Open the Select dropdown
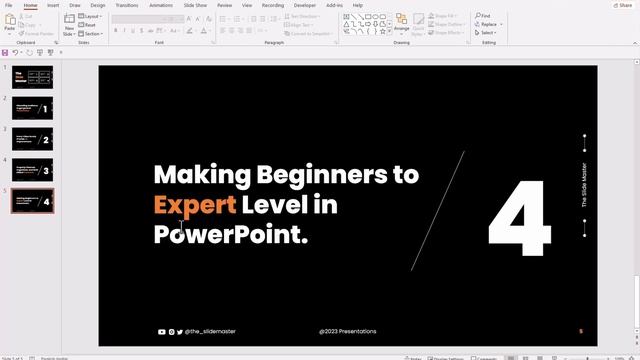Viewport: 640px width, 360px height. click(x=486, y=33)
